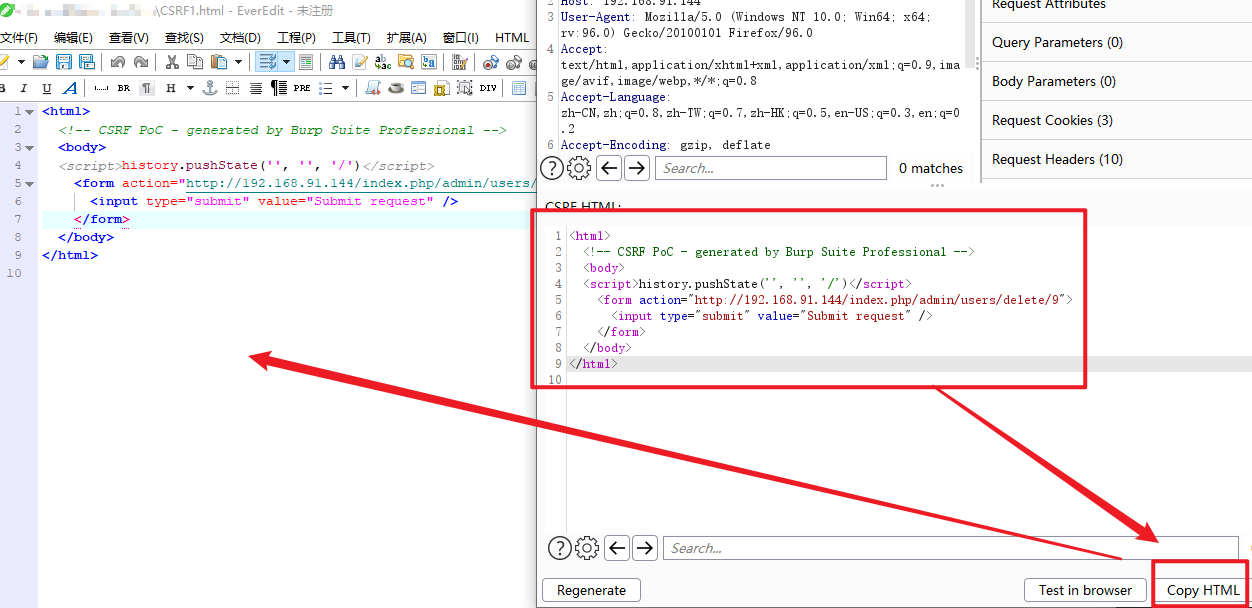The image size is (1252, 608).
Task: Collapse the html tag fold on line 1
Action: coord(30,112)
